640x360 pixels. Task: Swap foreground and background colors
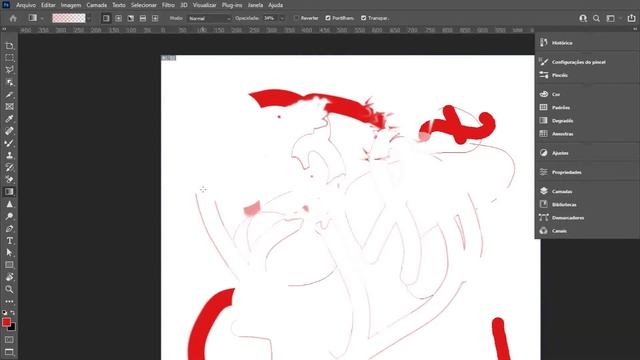coord(13,313)
